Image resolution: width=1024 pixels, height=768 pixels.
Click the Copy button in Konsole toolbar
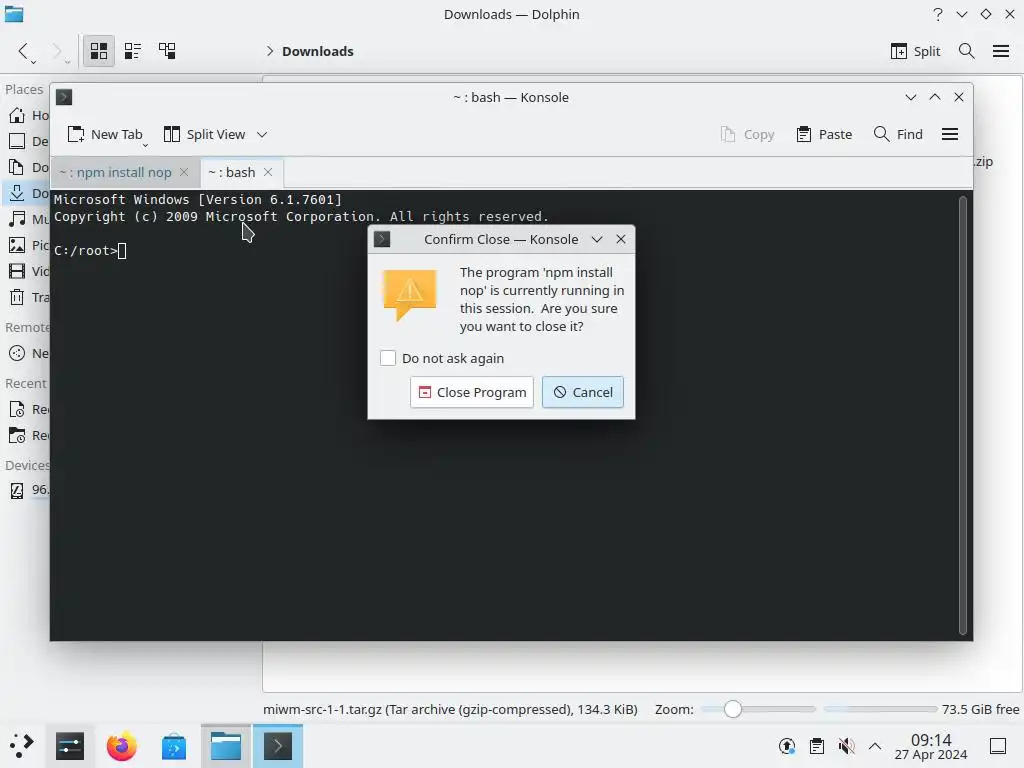click(x=747, y=134)
